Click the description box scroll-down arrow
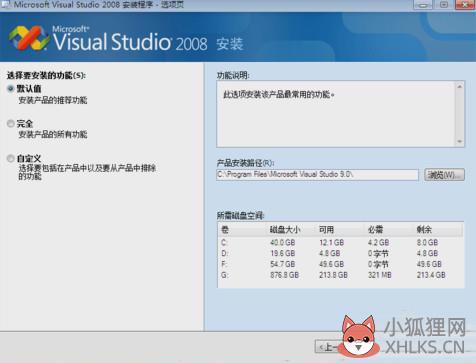 pos(460,141)
